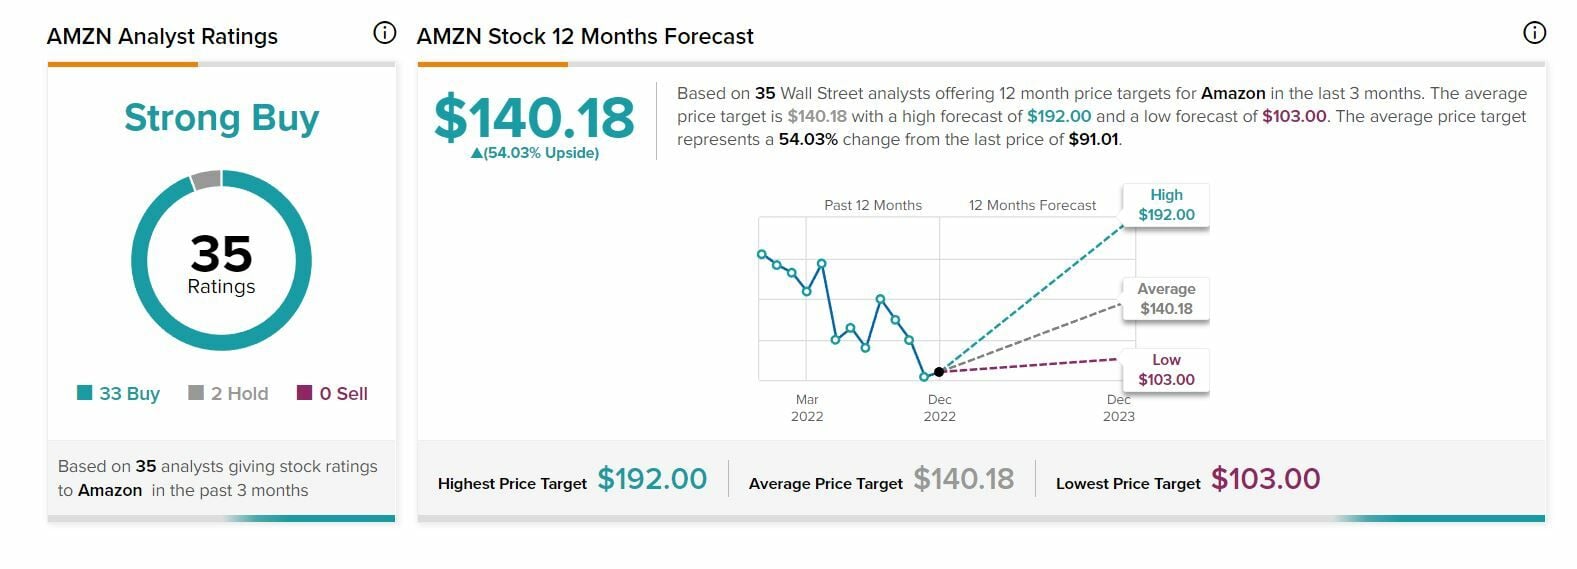Click the Past 12 Months chart label
The image size is (1577, 569).
click(873, 205)
